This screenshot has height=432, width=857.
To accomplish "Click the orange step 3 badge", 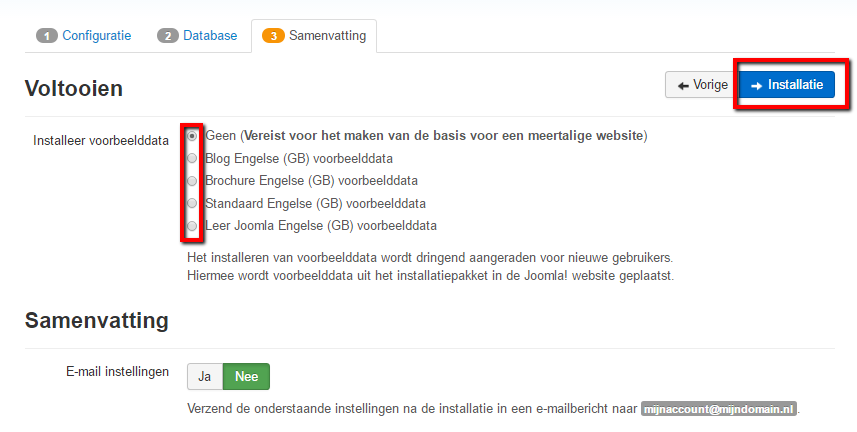I will pos(273,36).
